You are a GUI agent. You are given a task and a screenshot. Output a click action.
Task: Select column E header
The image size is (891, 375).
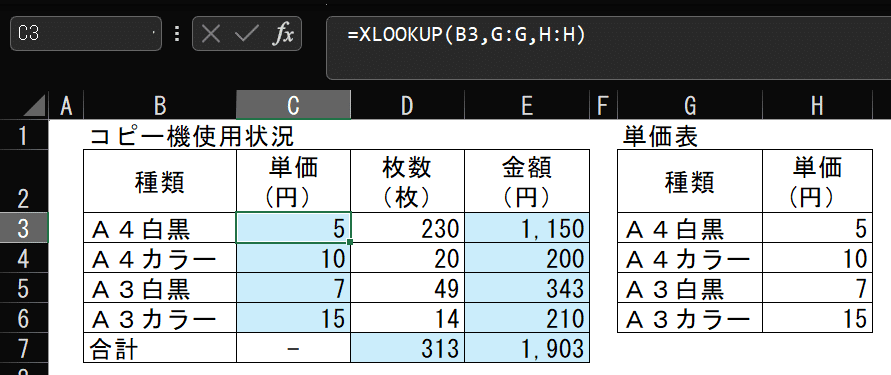click(527, 106)
